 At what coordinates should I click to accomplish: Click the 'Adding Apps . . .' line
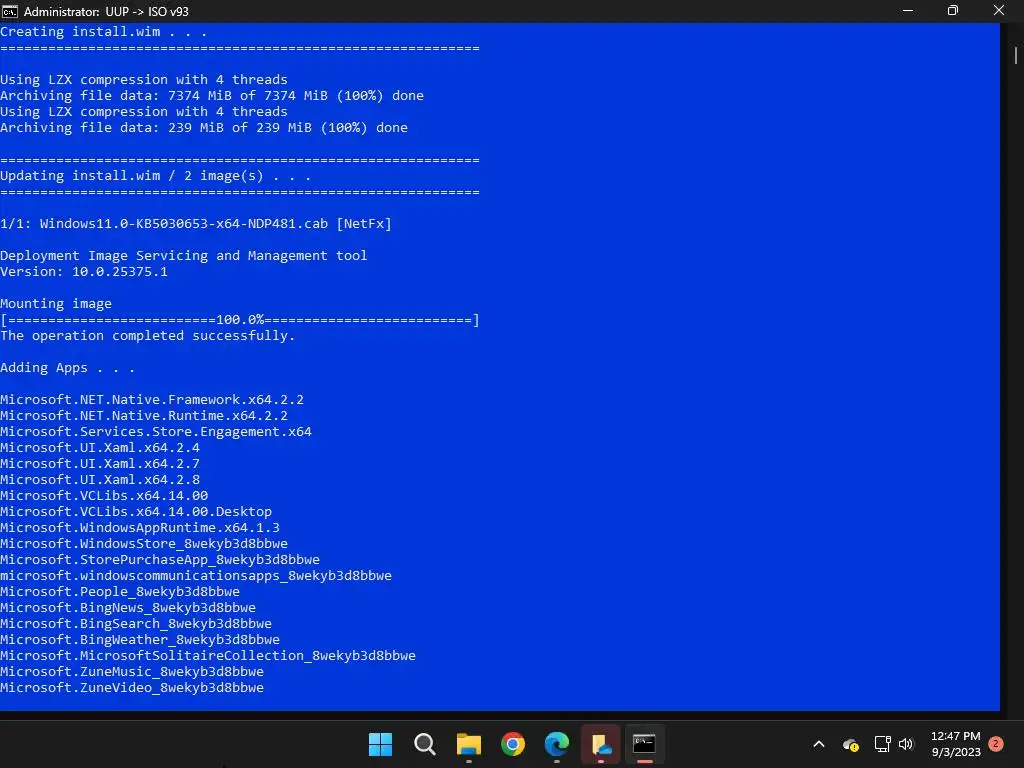(x=67, y=368)
